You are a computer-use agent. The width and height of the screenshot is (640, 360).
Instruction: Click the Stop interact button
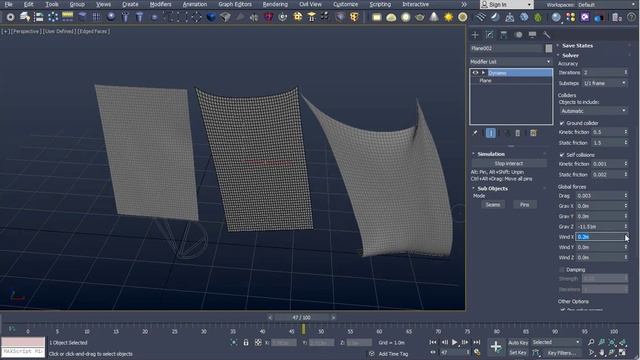tap(509, 163)
